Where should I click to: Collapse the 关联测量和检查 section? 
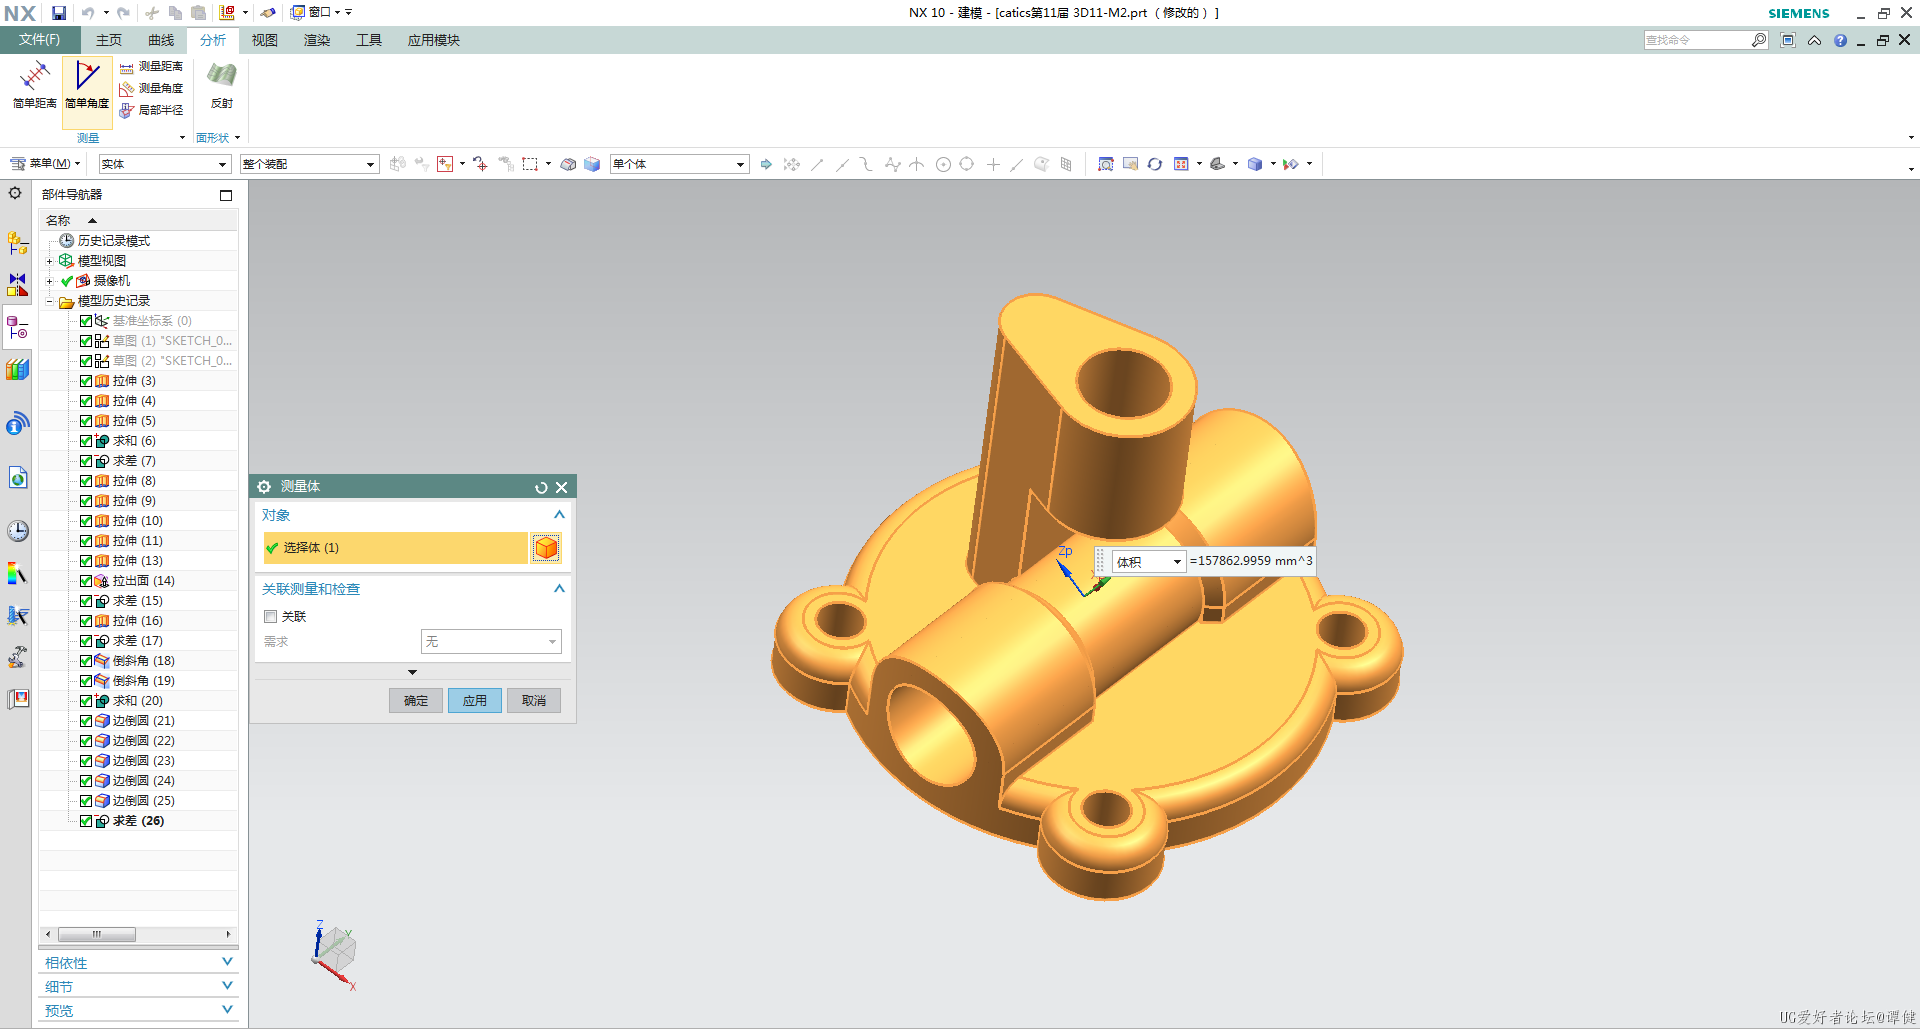pos(559,589)
